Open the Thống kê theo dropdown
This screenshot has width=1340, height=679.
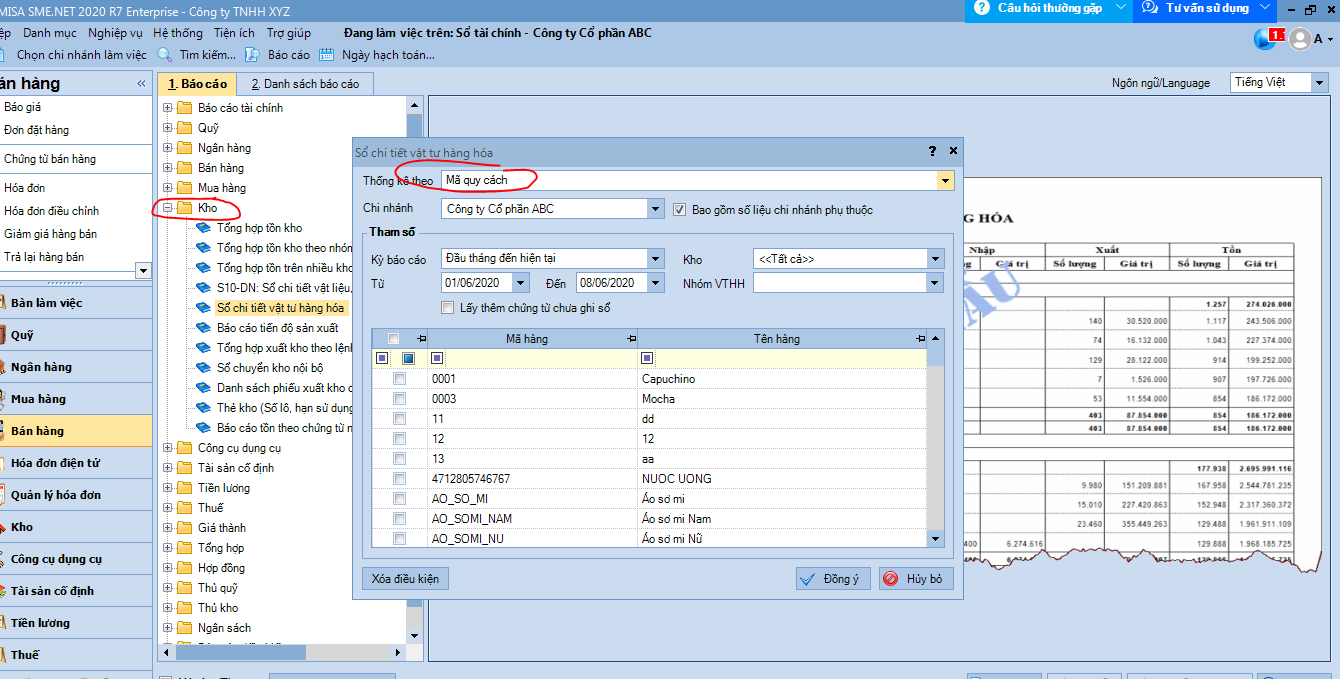944,181
